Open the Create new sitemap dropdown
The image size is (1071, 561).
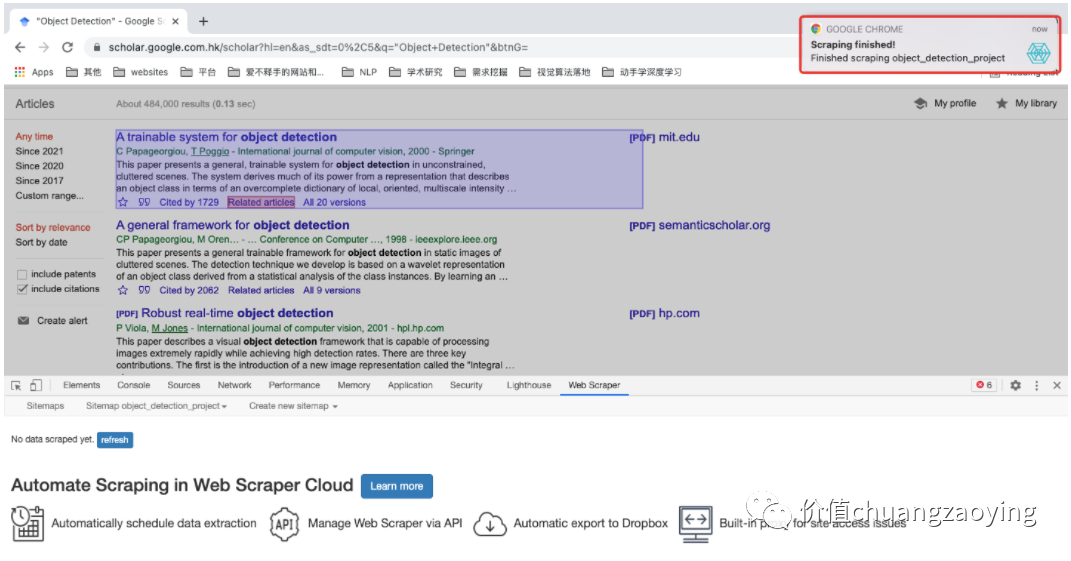point(293,406)
